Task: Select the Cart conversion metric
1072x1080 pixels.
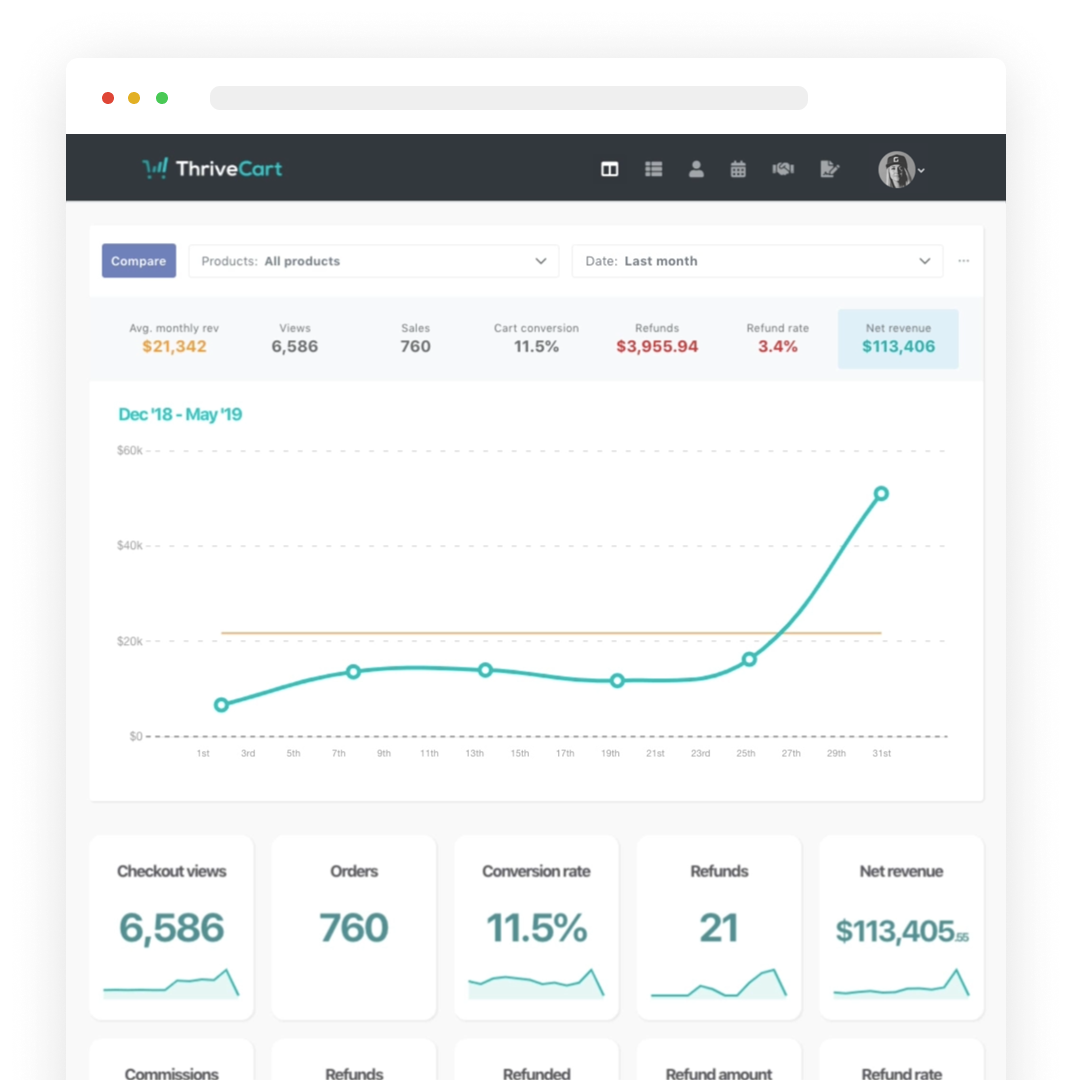Action: pyautogui.click(x=536, y=338)
